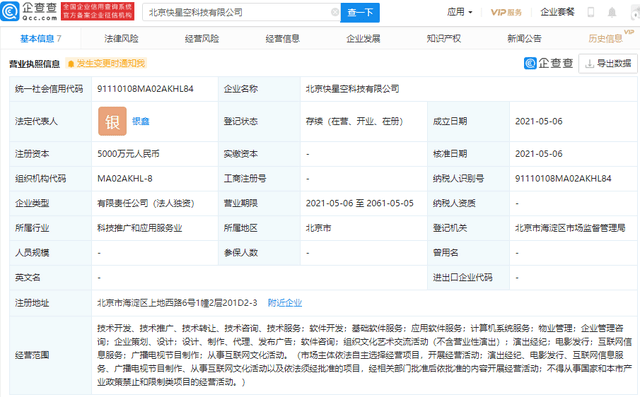Switch to 历史信息 tab
This screenshot has width=640, height=397.
pos(605,39)
